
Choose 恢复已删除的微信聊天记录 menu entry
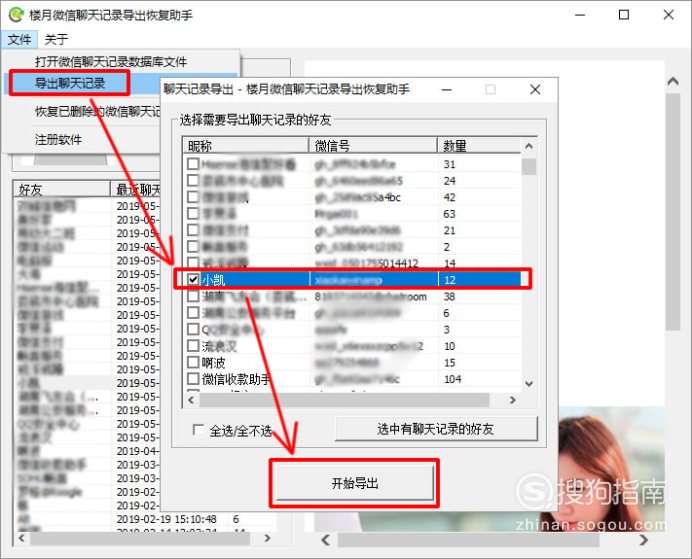[x=98, y=111]
